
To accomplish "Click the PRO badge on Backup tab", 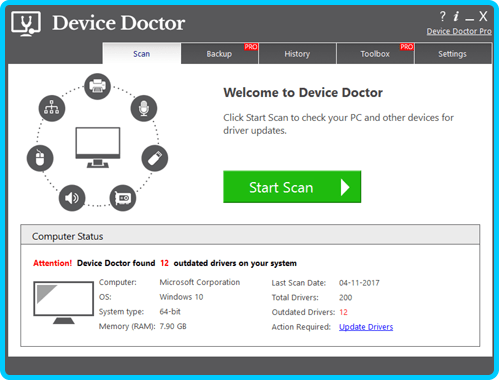I will 251,47.
